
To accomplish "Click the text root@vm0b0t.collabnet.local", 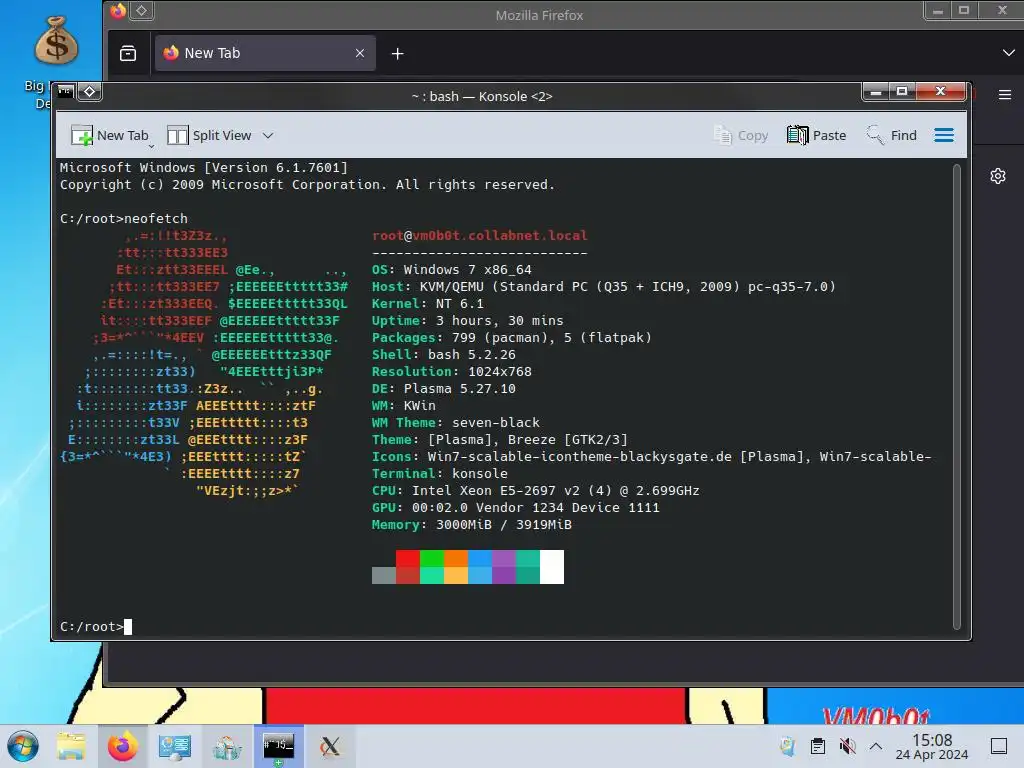I will click(479, 235).
